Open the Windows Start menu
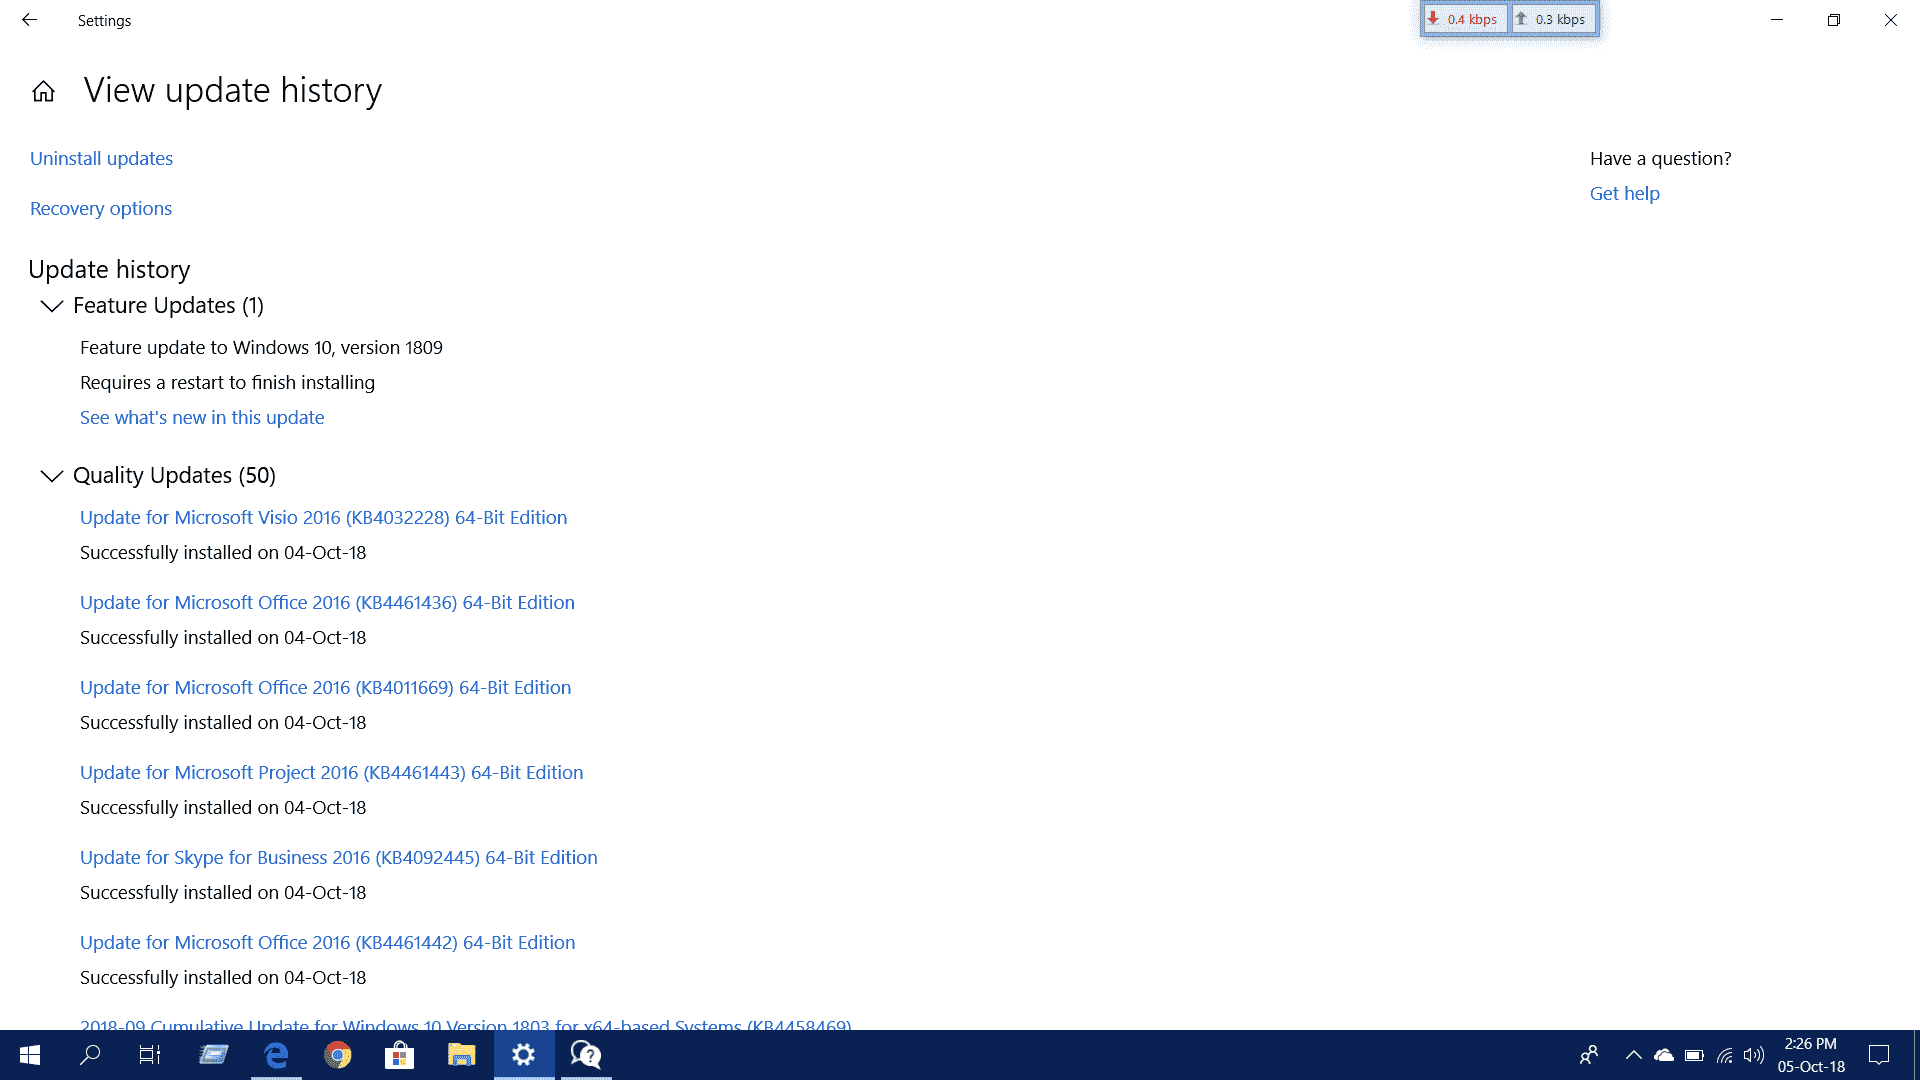 coord(30,1055)
